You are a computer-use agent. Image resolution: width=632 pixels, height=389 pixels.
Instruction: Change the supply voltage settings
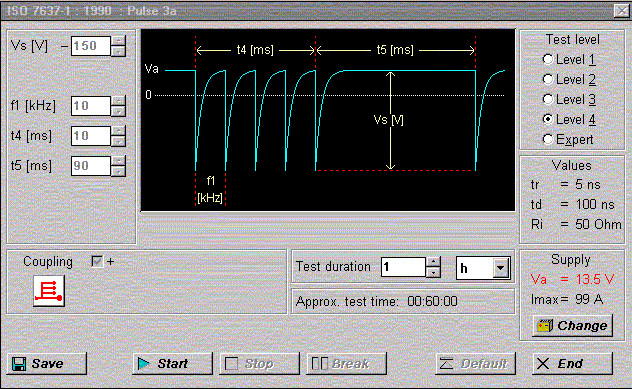(x=573, y=326)
